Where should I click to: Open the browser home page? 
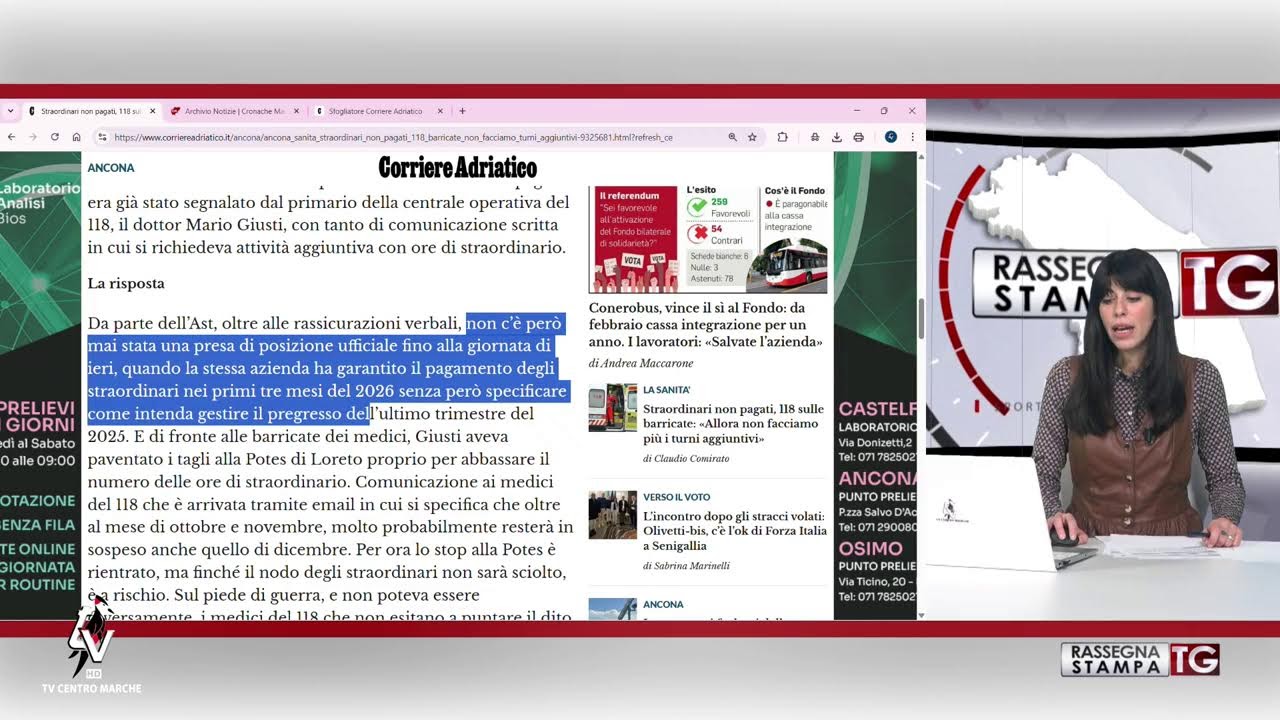point(76,137)
